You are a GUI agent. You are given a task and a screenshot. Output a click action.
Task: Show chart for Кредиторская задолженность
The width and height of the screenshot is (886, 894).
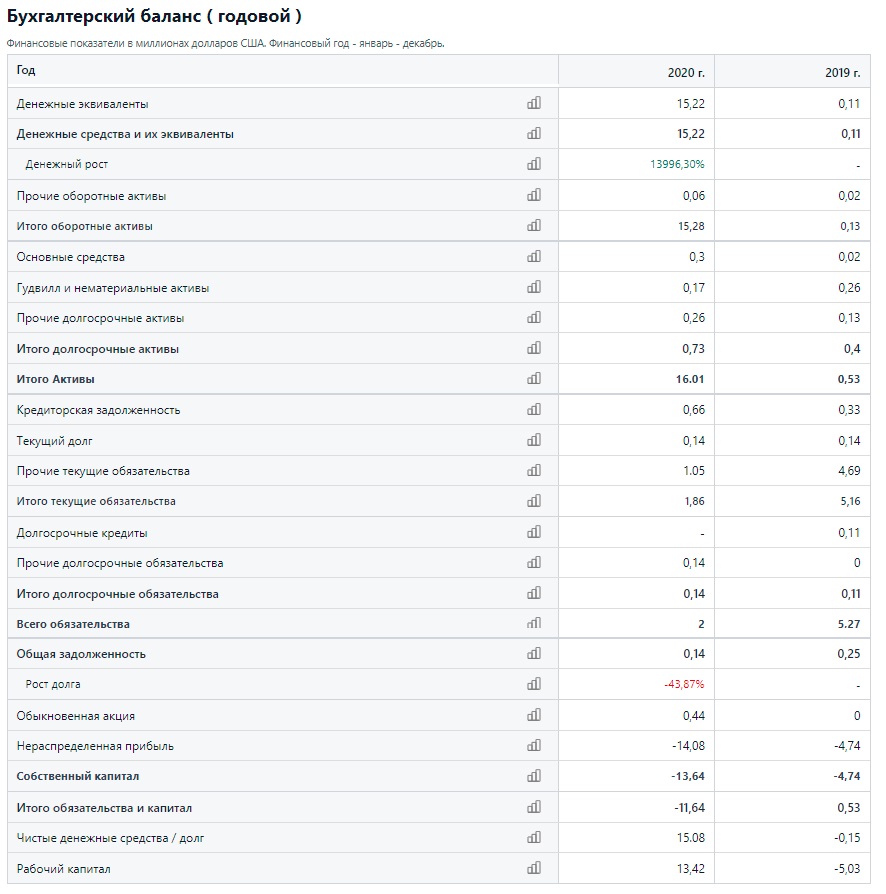[534, 409]
